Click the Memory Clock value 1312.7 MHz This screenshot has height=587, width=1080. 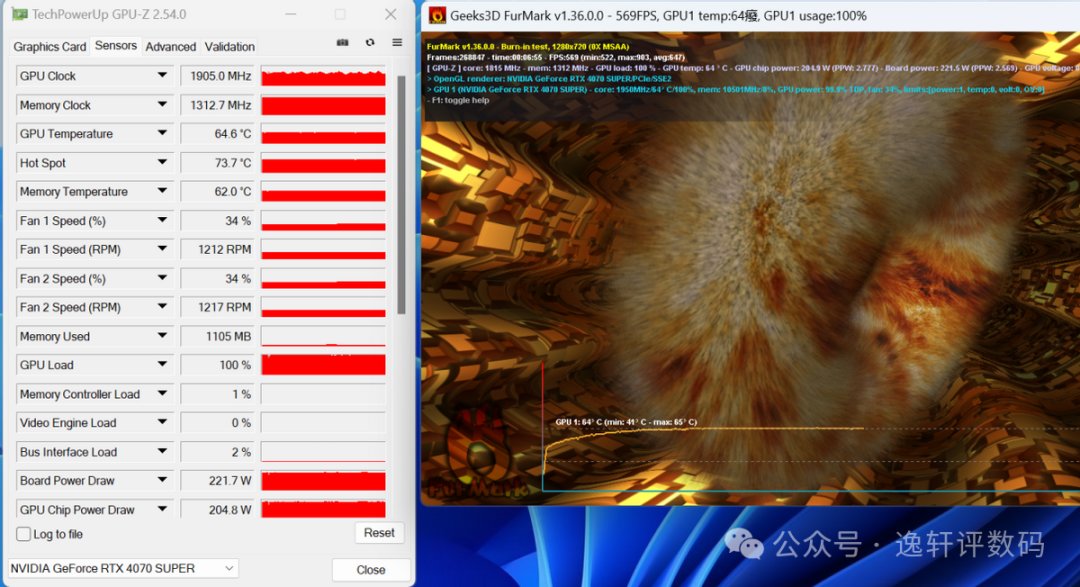tap(218, 105)
